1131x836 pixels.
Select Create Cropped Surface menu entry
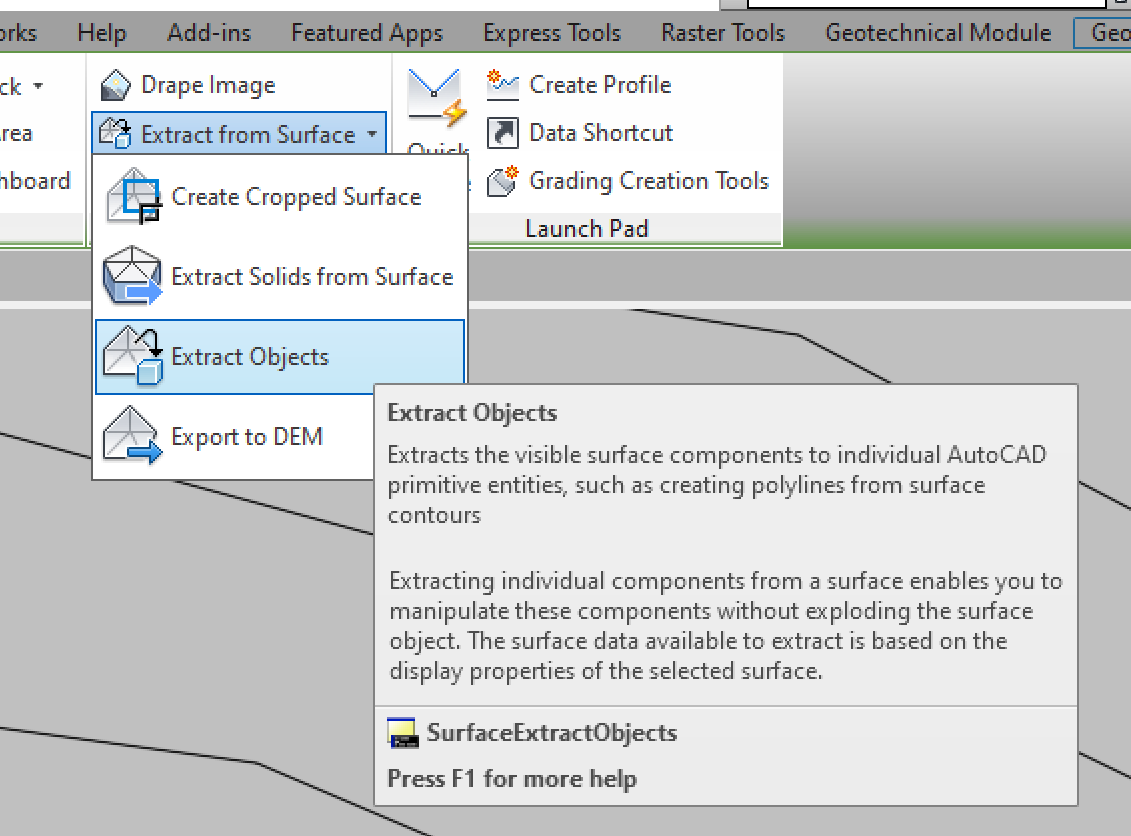click(x=296, y=196)
